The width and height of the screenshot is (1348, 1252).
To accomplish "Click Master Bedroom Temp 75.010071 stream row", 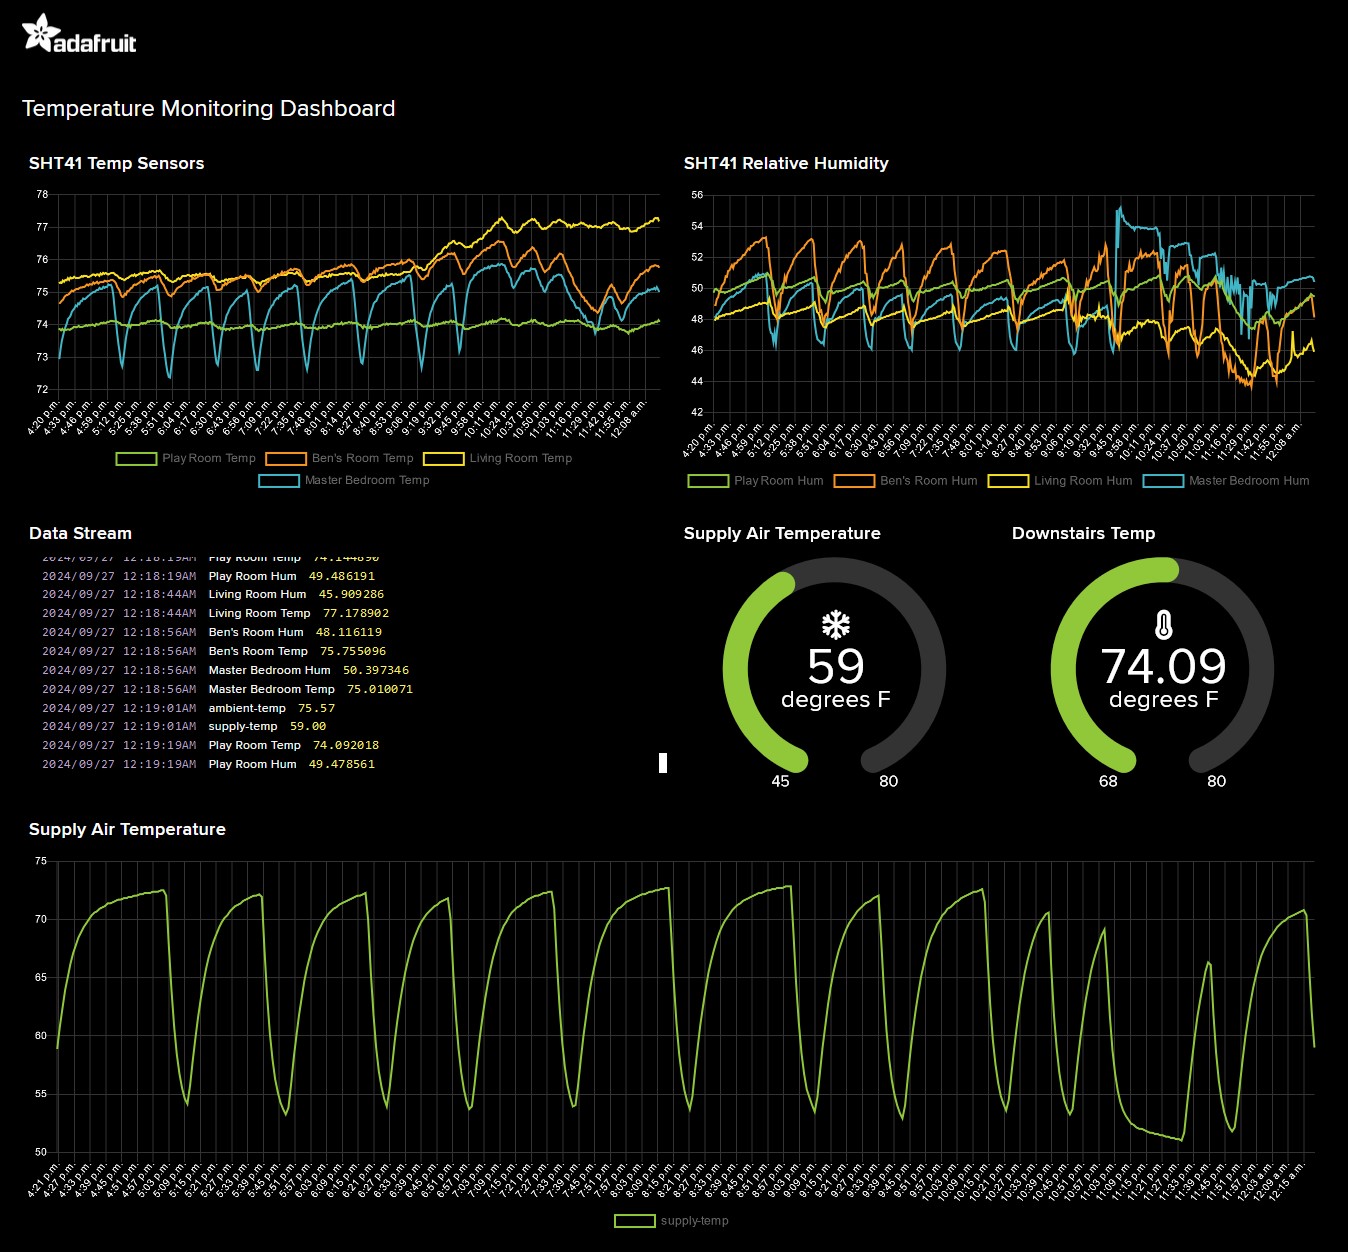I will (228, 689).
